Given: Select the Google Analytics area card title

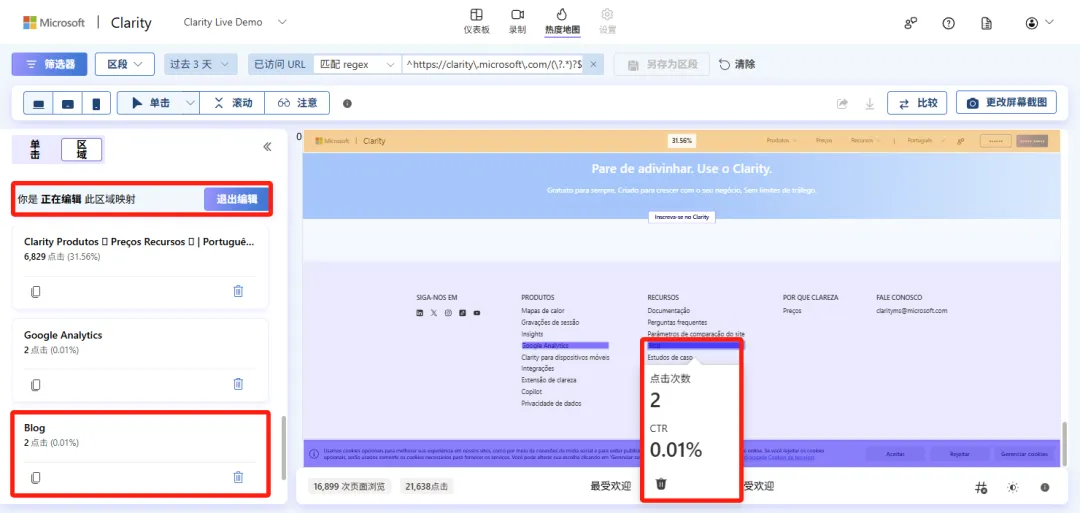Looking at the screenshot, I should click(63, 335).
